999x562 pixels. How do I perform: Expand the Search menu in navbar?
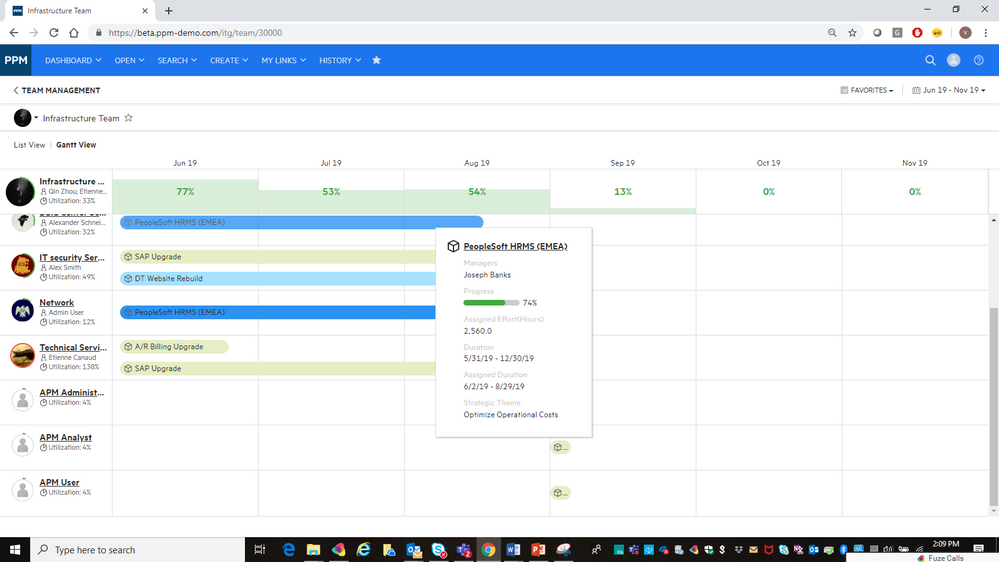pyautogui.click(x=177, y=61)
